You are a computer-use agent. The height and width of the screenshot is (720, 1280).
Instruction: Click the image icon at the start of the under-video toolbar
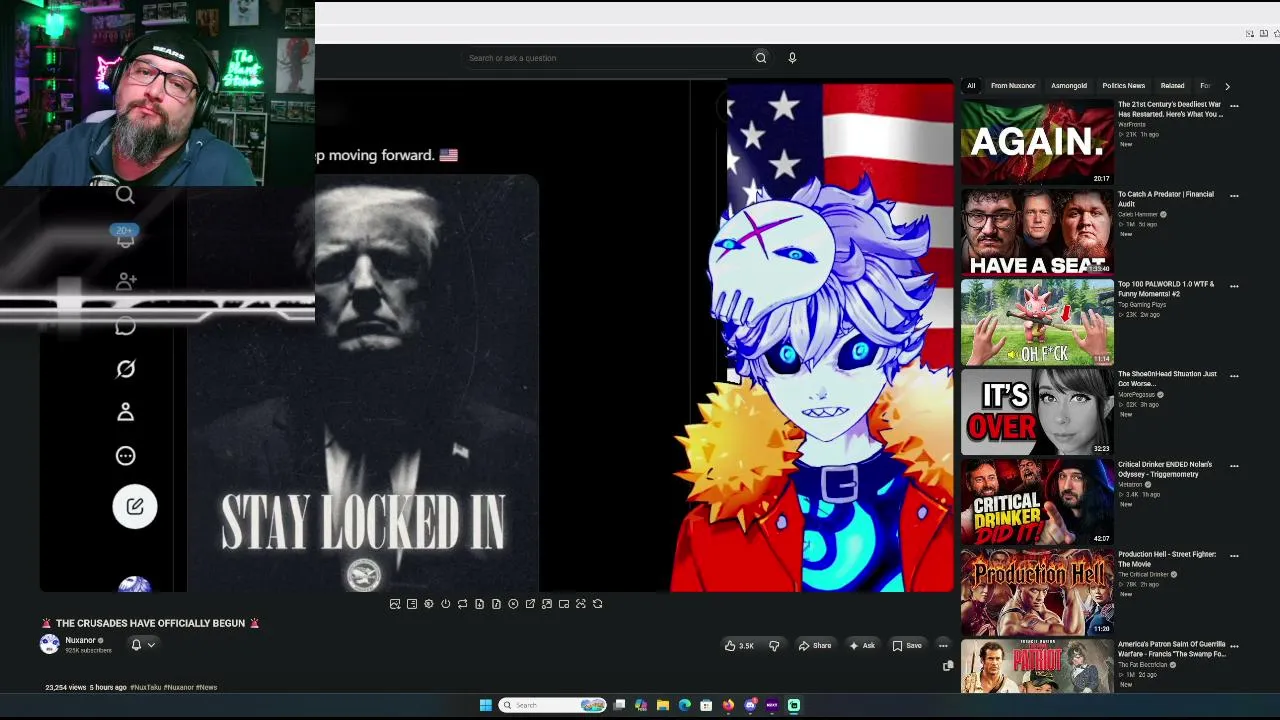pyautogui.click(x=395, y=604)
